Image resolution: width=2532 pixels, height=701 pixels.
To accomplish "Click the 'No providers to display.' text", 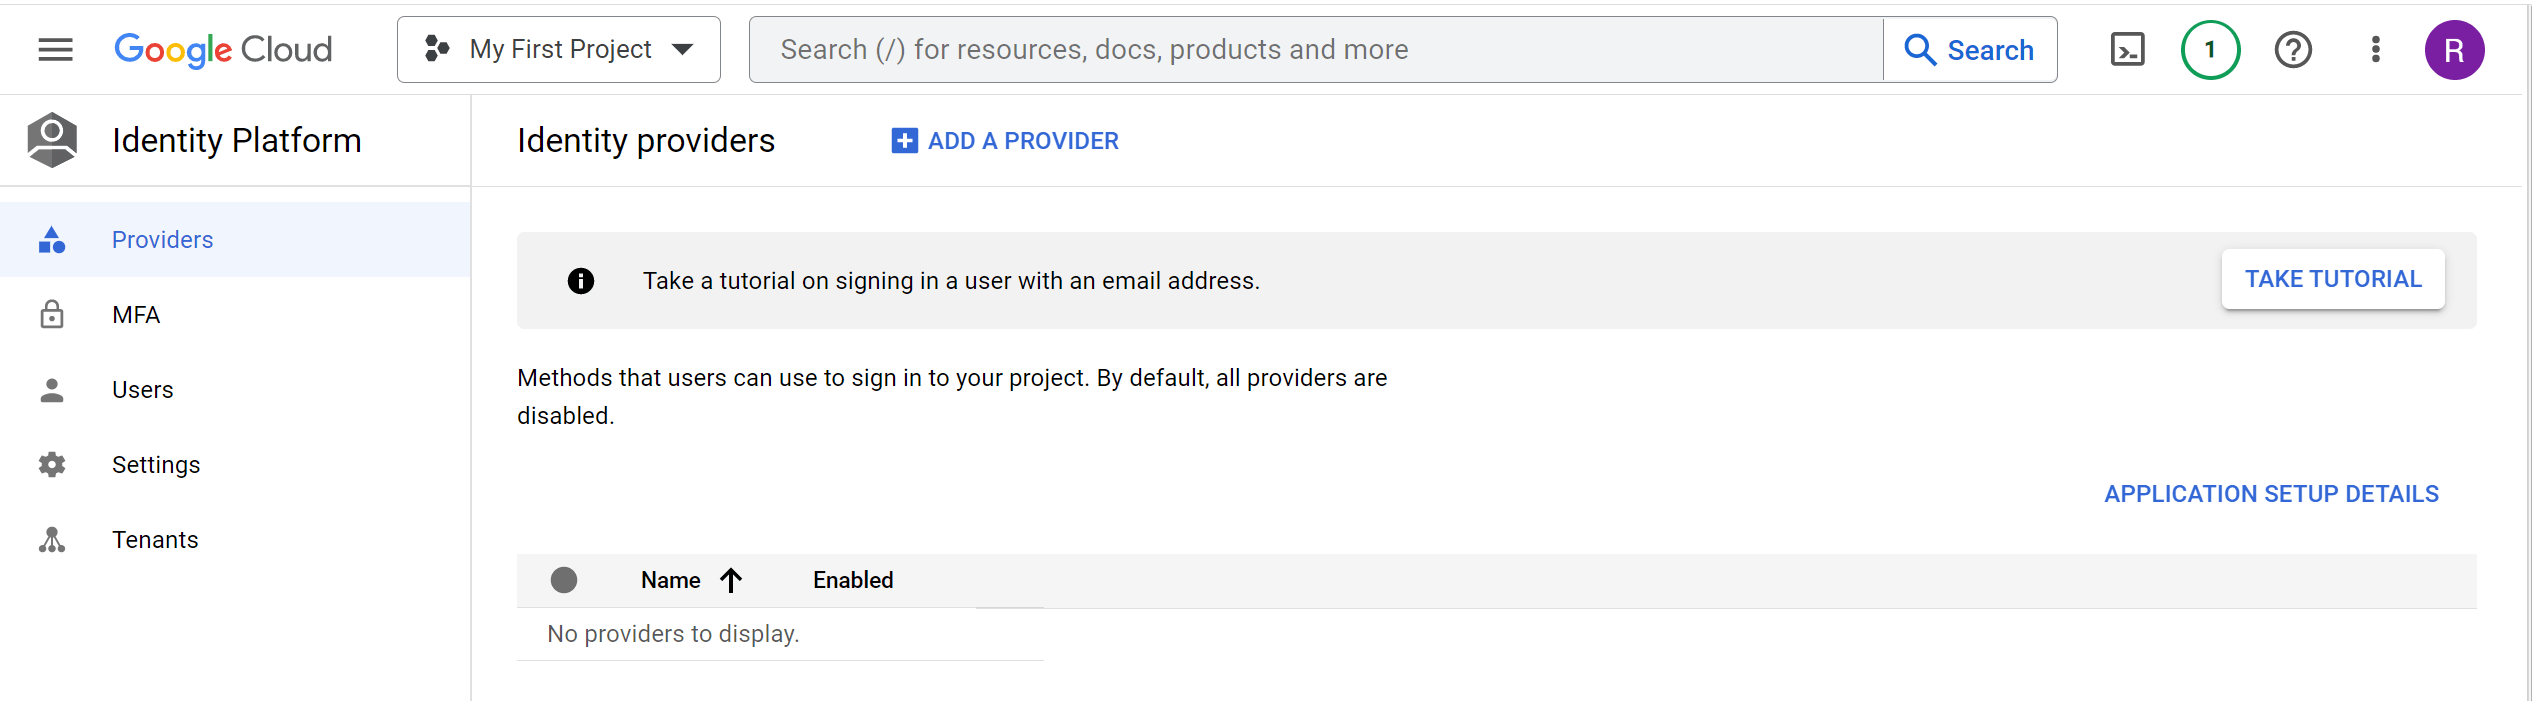I will coord(673,634).
